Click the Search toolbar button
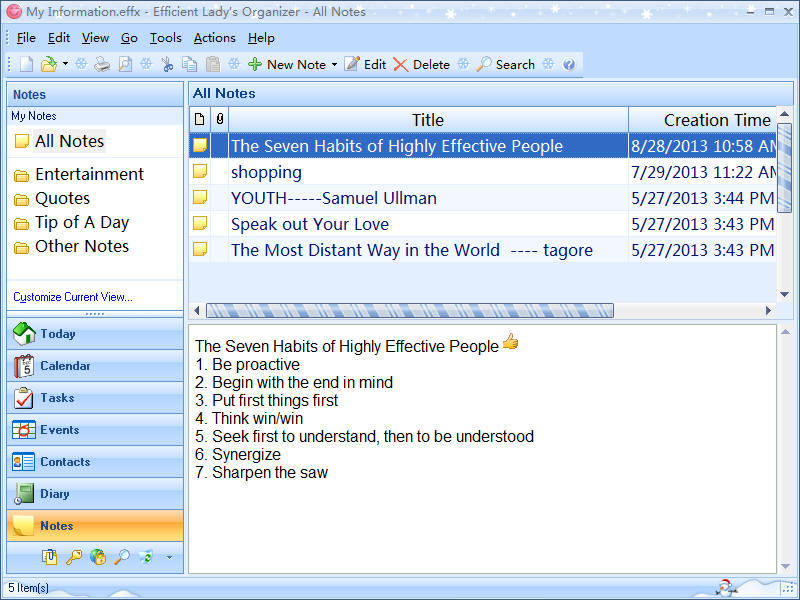Screen dimensions: 800x600 (x=505, y=64)
